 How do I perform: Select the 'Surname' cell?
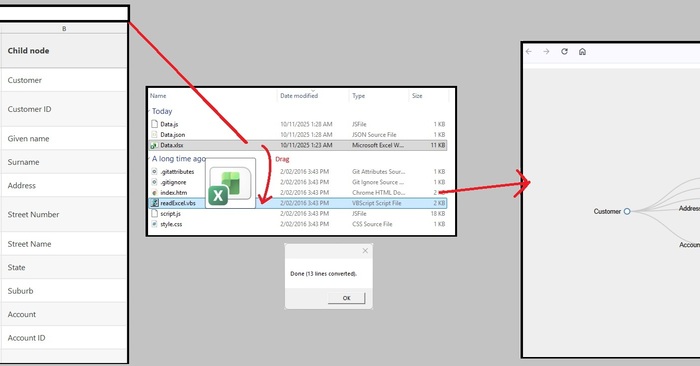point(64,162)
